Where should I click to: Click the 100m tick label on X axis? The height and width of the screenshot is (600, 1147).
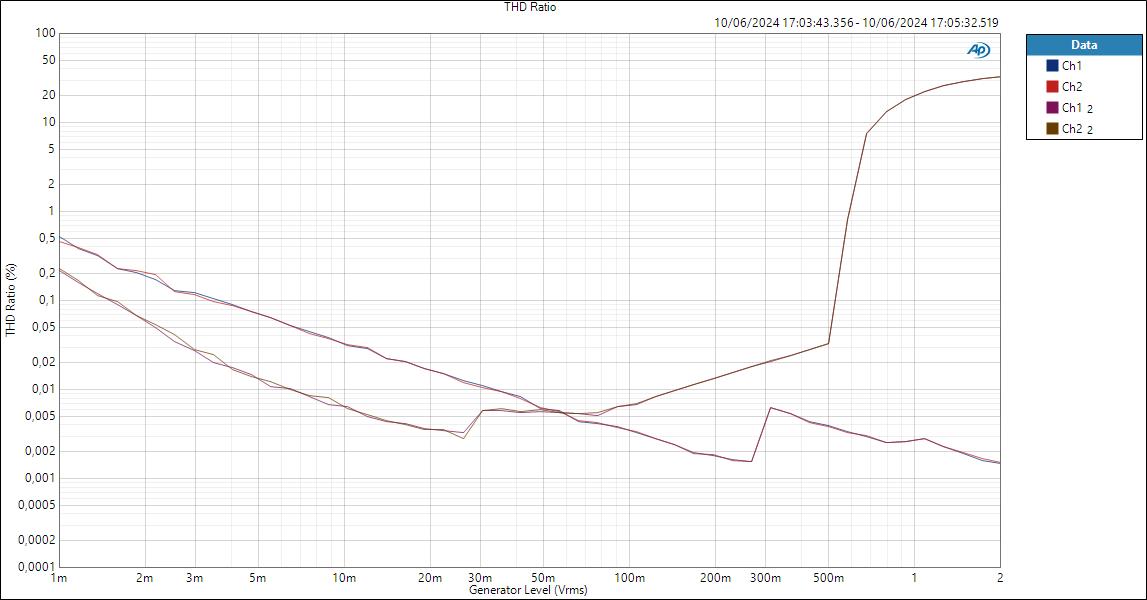tap(629, 578)
